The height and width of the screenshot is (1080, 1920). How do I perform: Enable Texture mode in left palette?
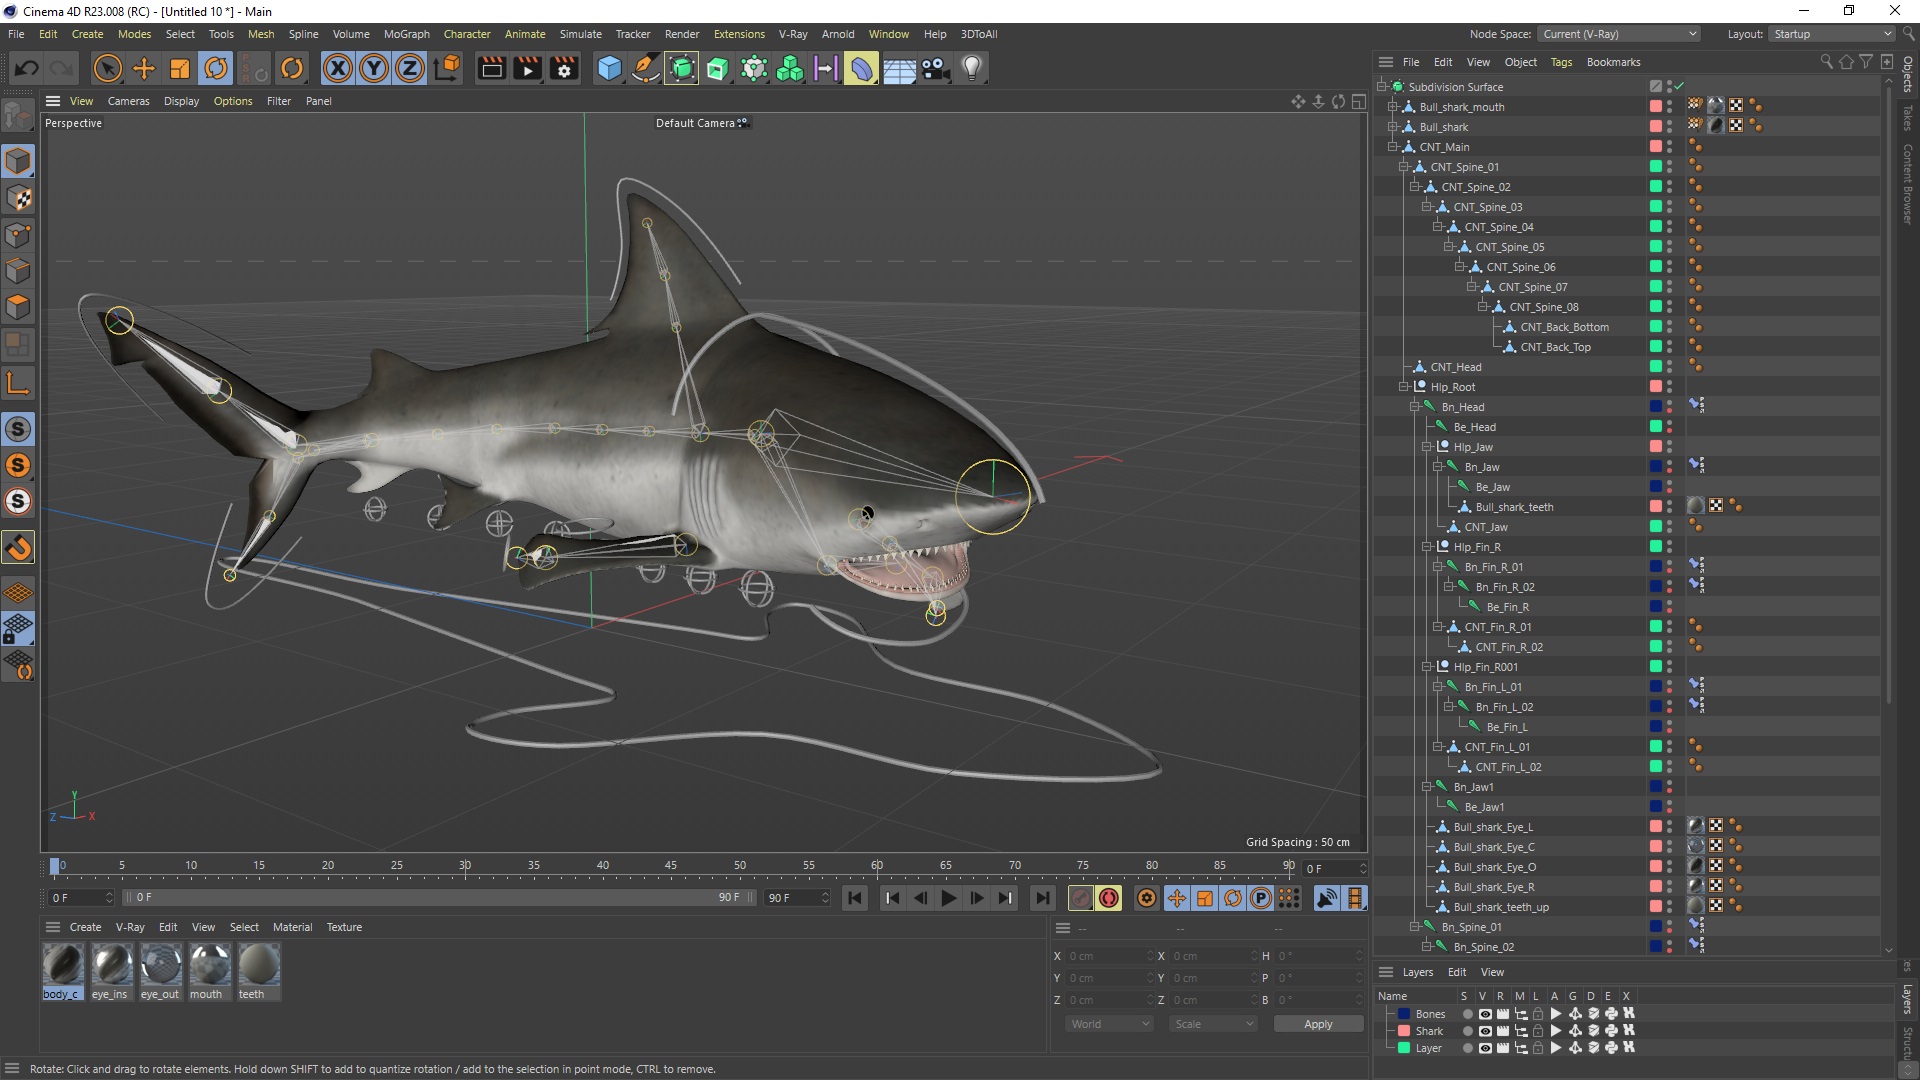point(18,198)
